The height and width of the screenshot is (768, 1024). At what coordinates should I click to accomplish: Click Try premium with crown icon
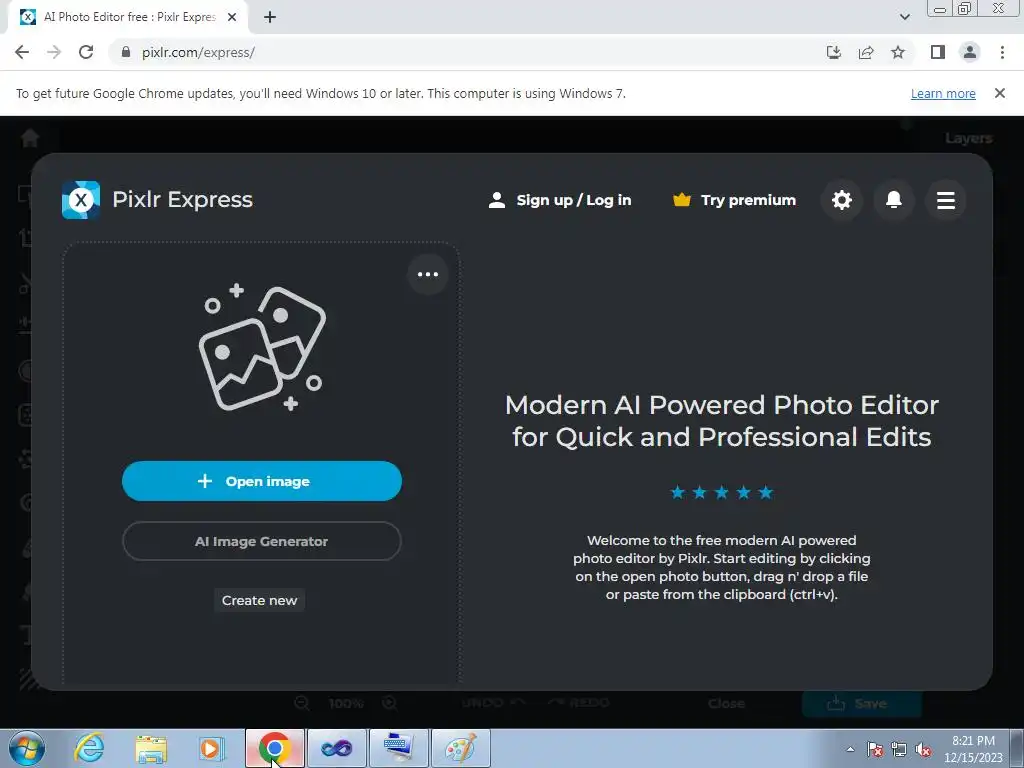[735, 200]
